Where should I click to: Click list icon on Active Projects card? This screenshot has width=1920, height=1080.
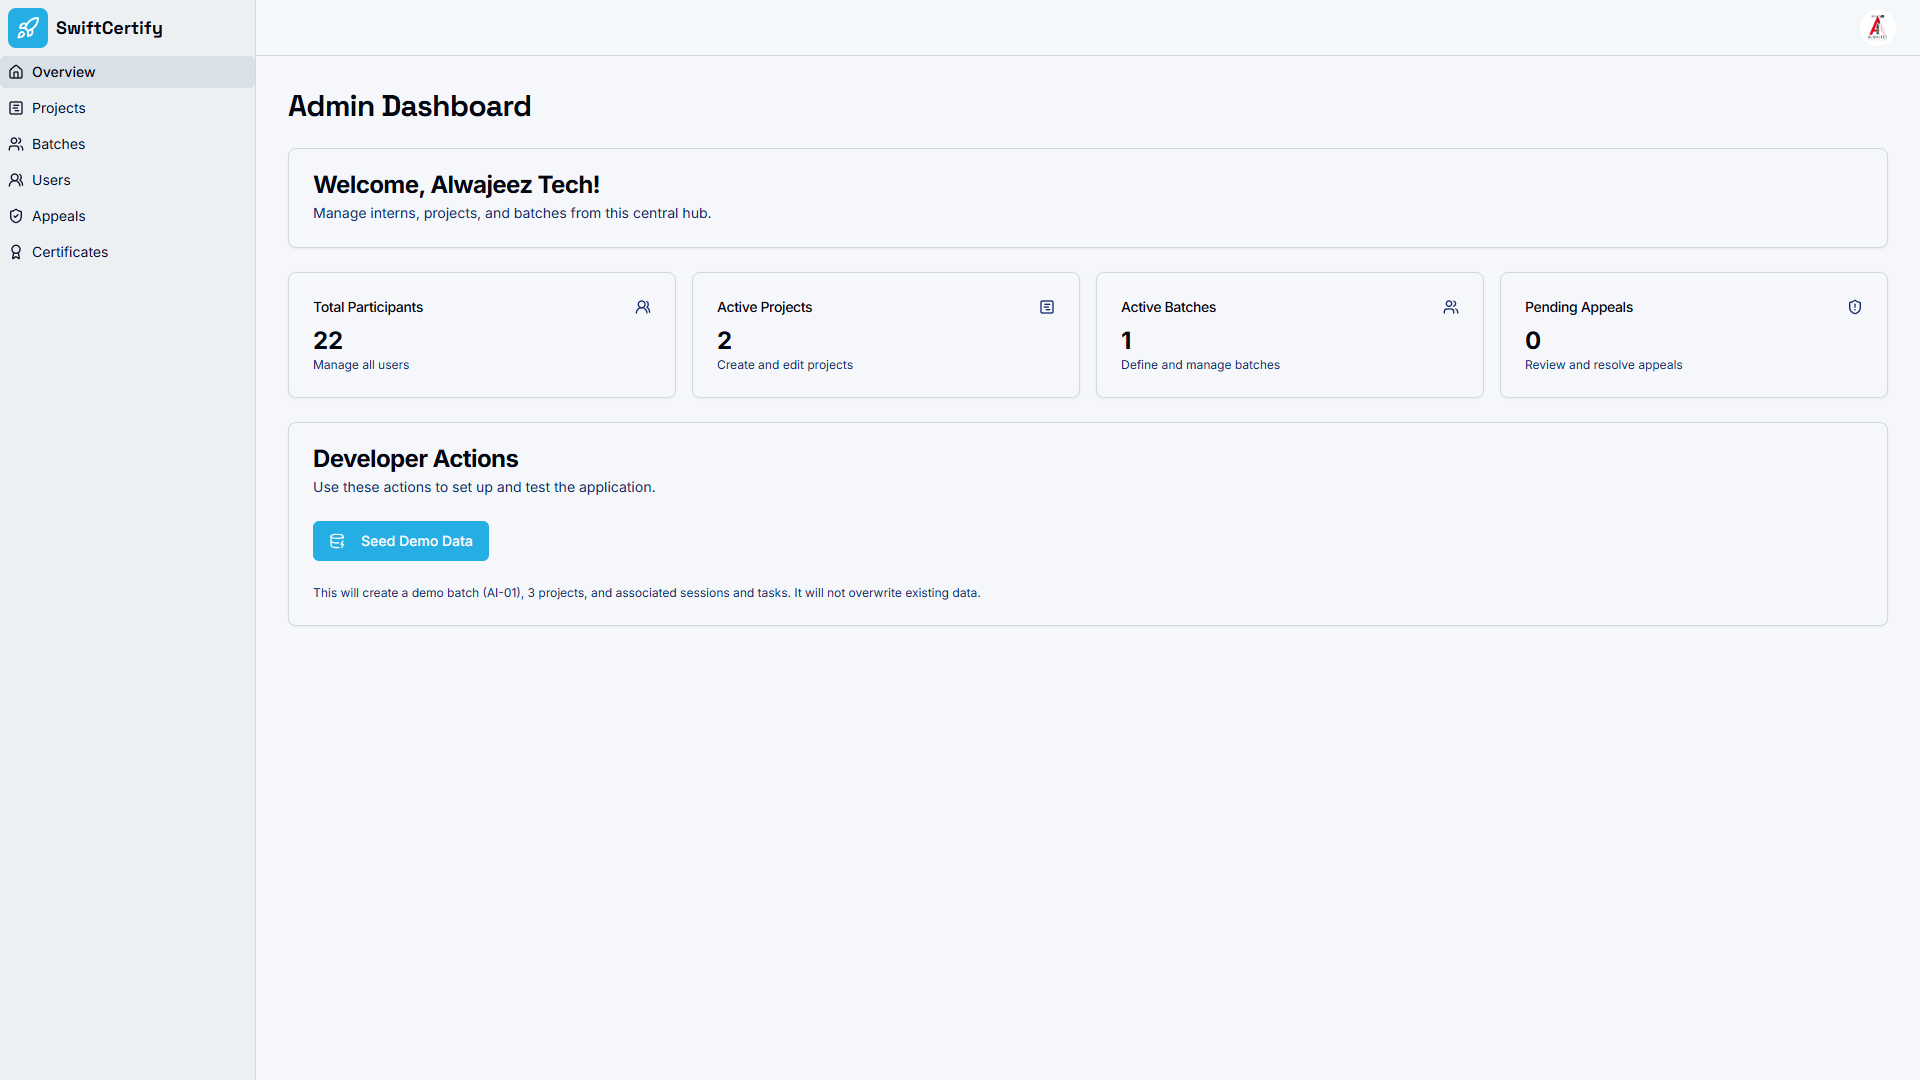(1047, 307)
